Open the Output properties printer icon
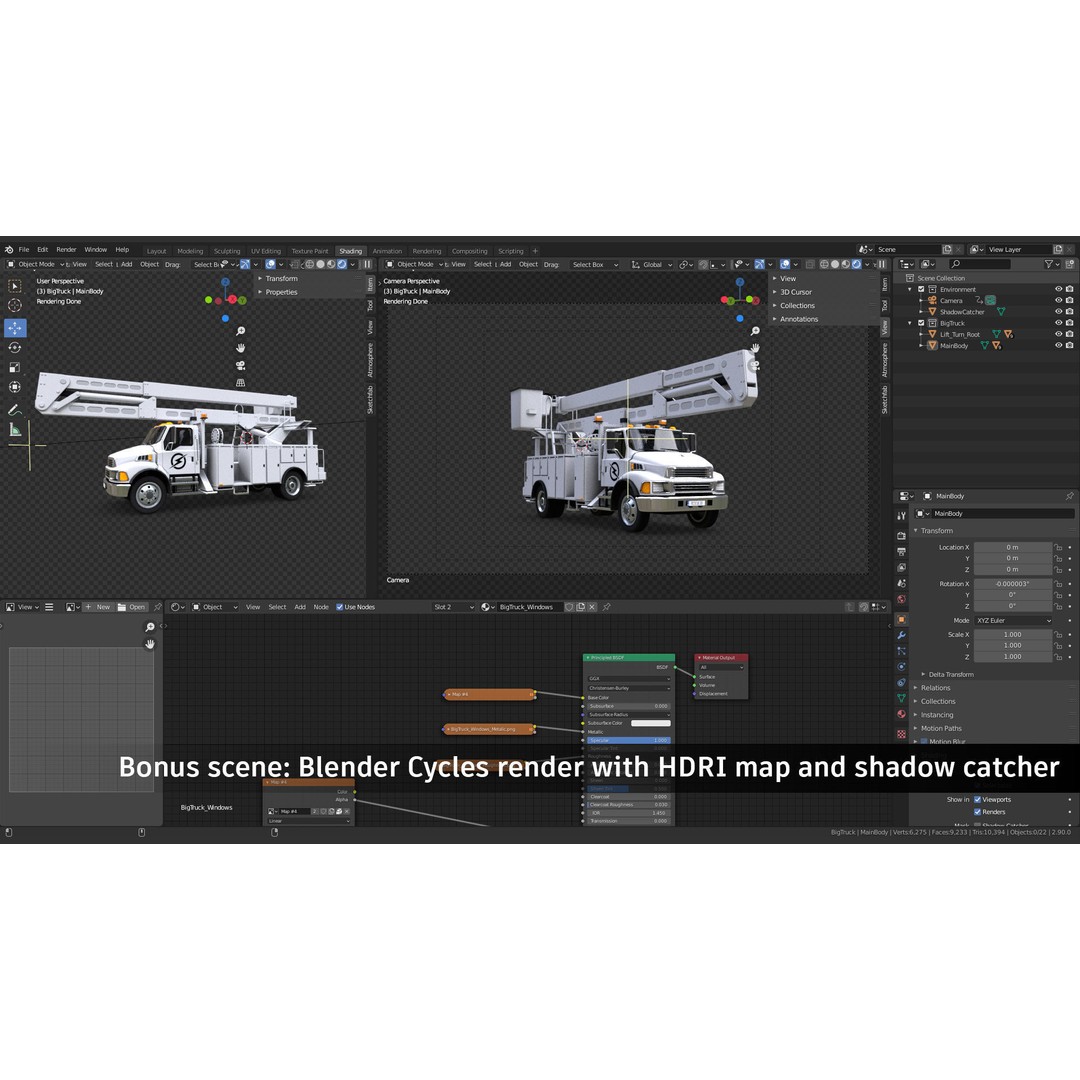The image size is (1080, 1080). point(902,552)
